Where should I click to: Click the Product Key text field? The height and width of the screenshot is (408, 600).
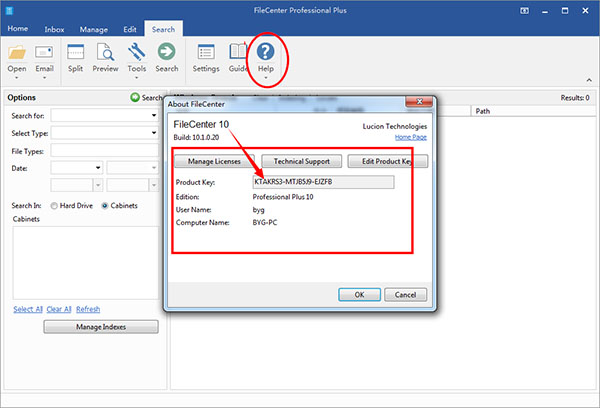pyautogui.click(x=323, y=182)
